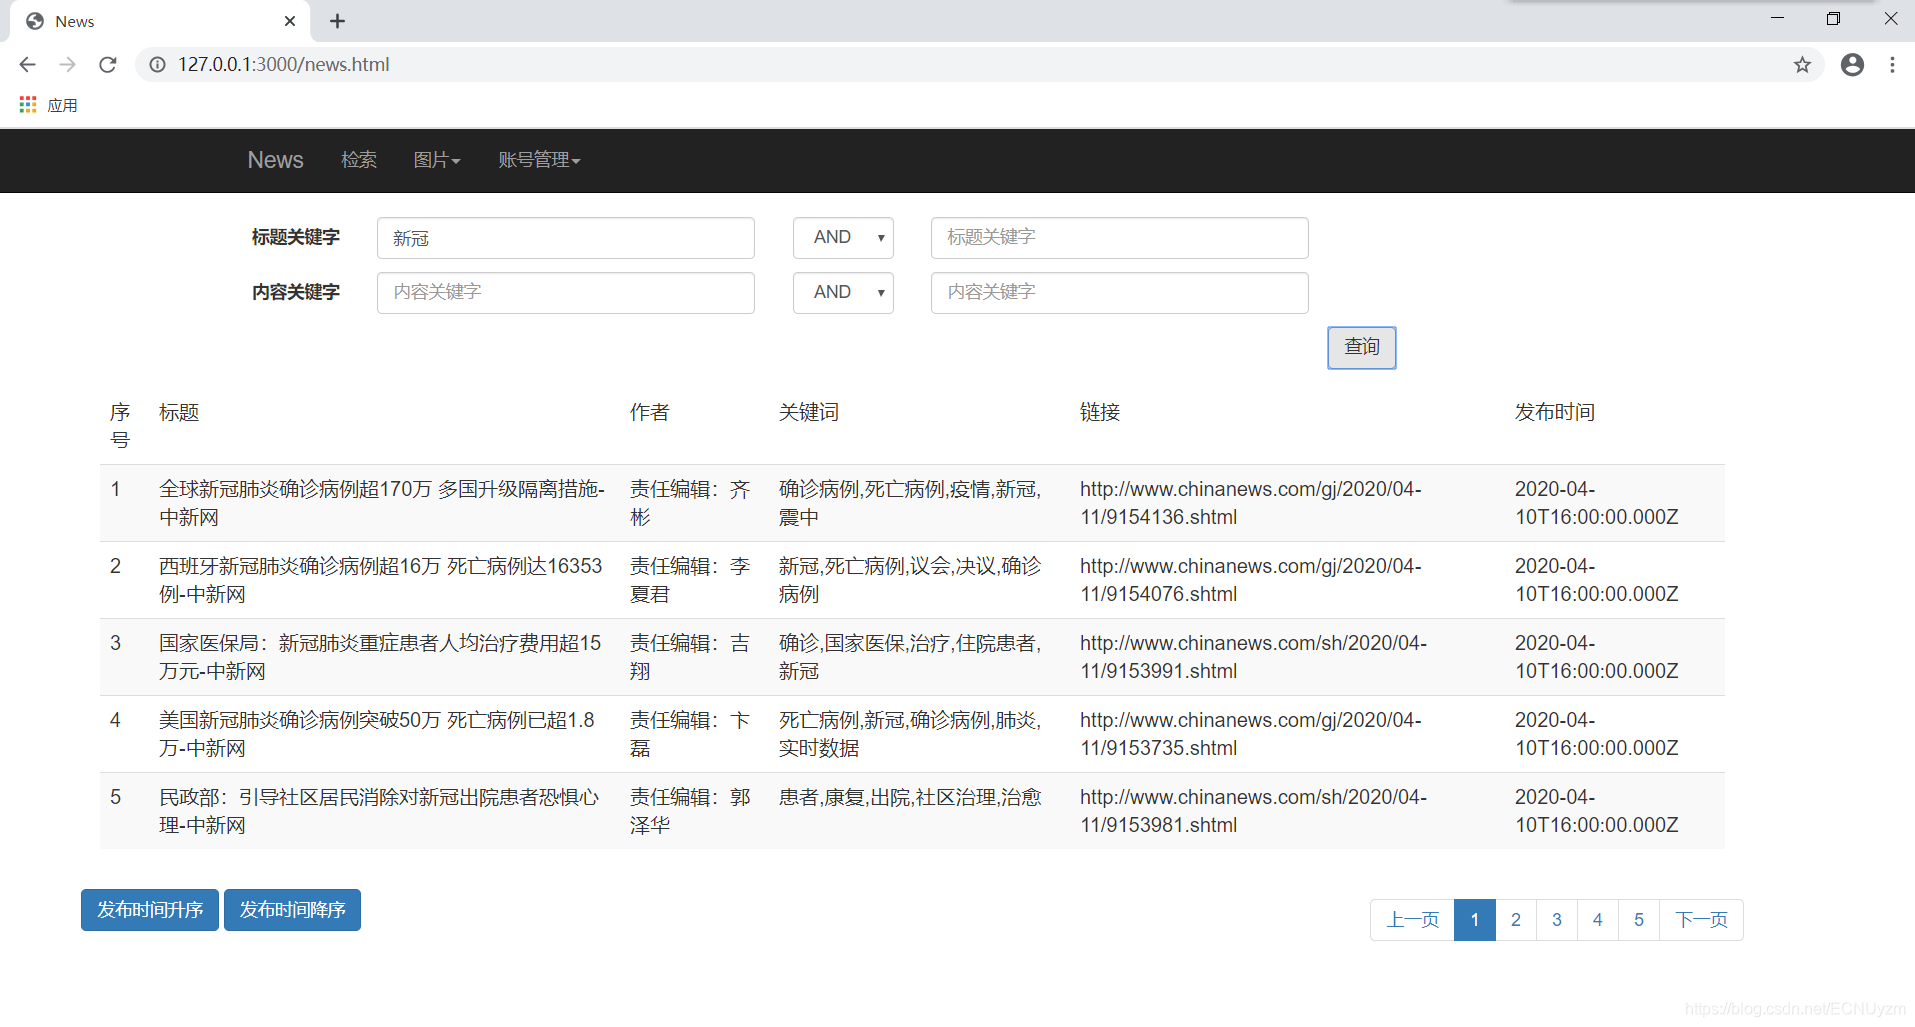Screen dimensions: 1915x1027
Task: Open the 检索 navigation item
Action: pyautogui.click(x=359, y=160)
